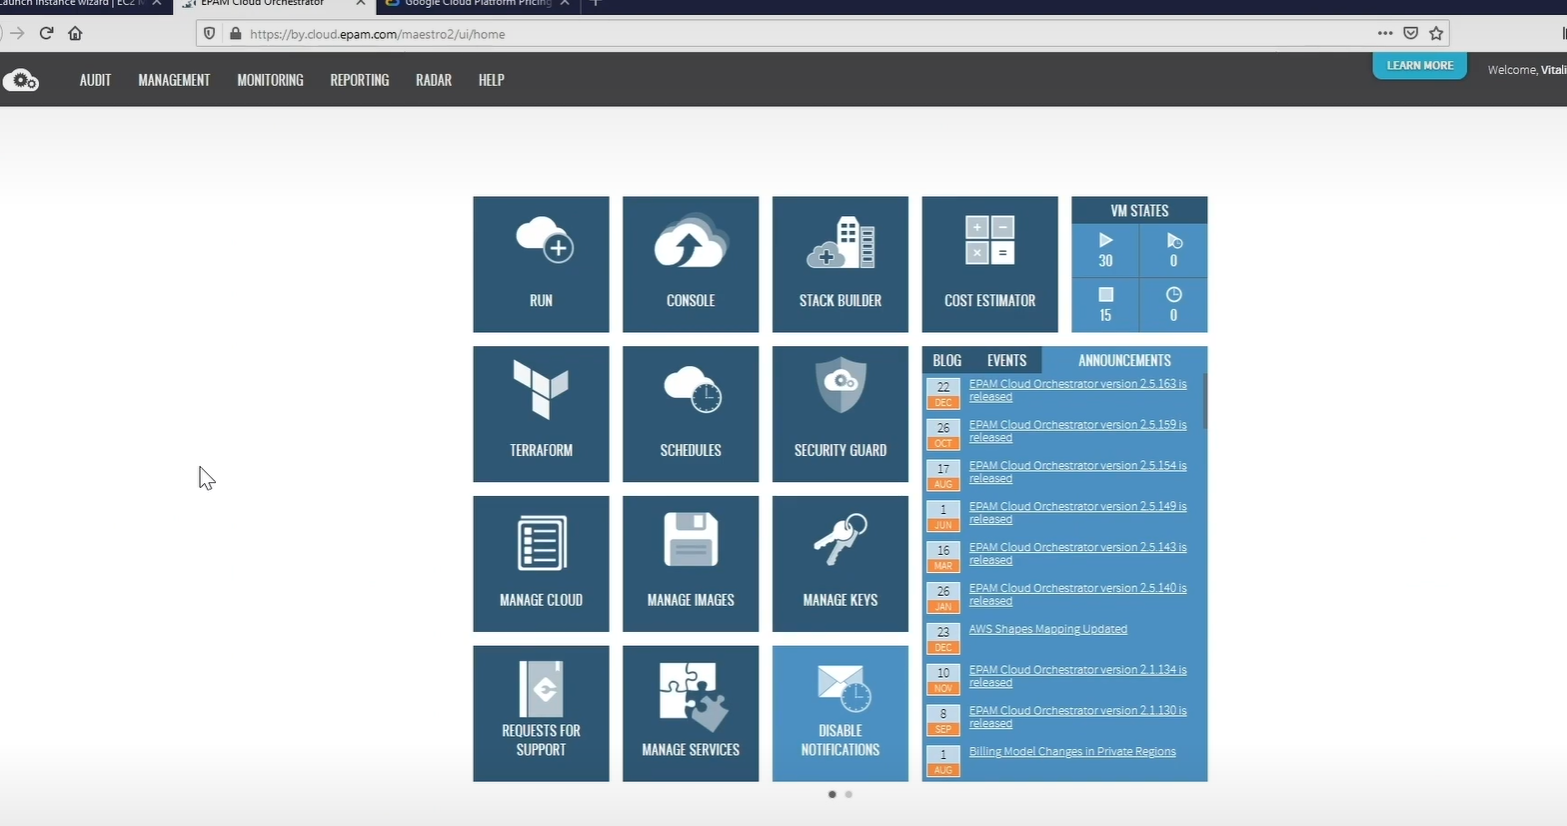
Task: Launch the Console tile
Action: [x=691, y=264]
